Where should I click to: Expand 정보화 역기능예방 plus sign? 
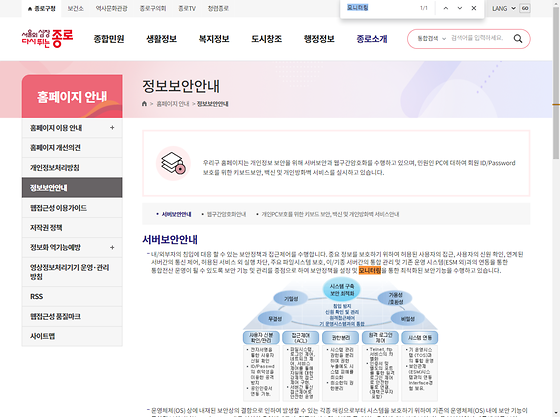point(112,247)
